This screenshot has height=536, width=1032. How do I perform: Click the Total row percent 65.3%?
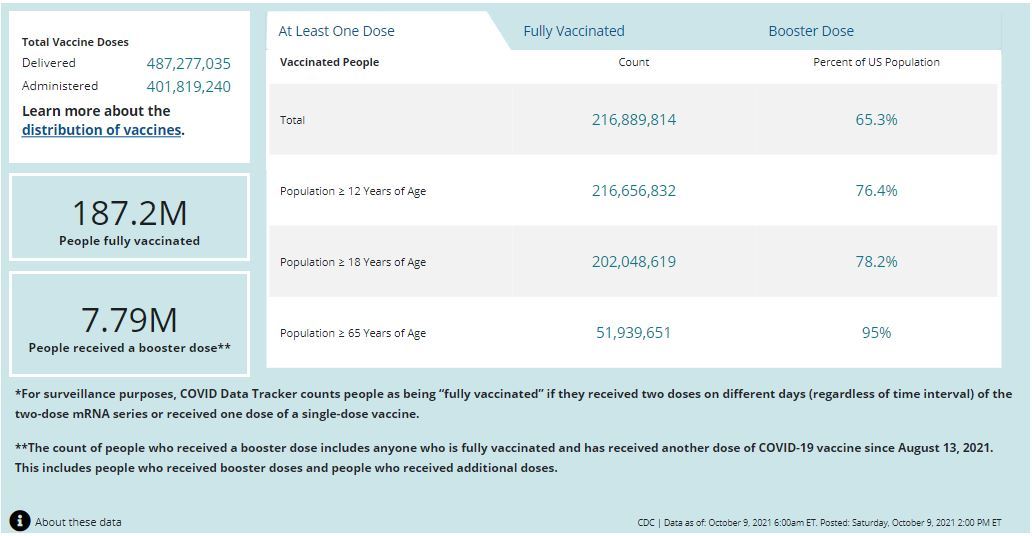876,120
